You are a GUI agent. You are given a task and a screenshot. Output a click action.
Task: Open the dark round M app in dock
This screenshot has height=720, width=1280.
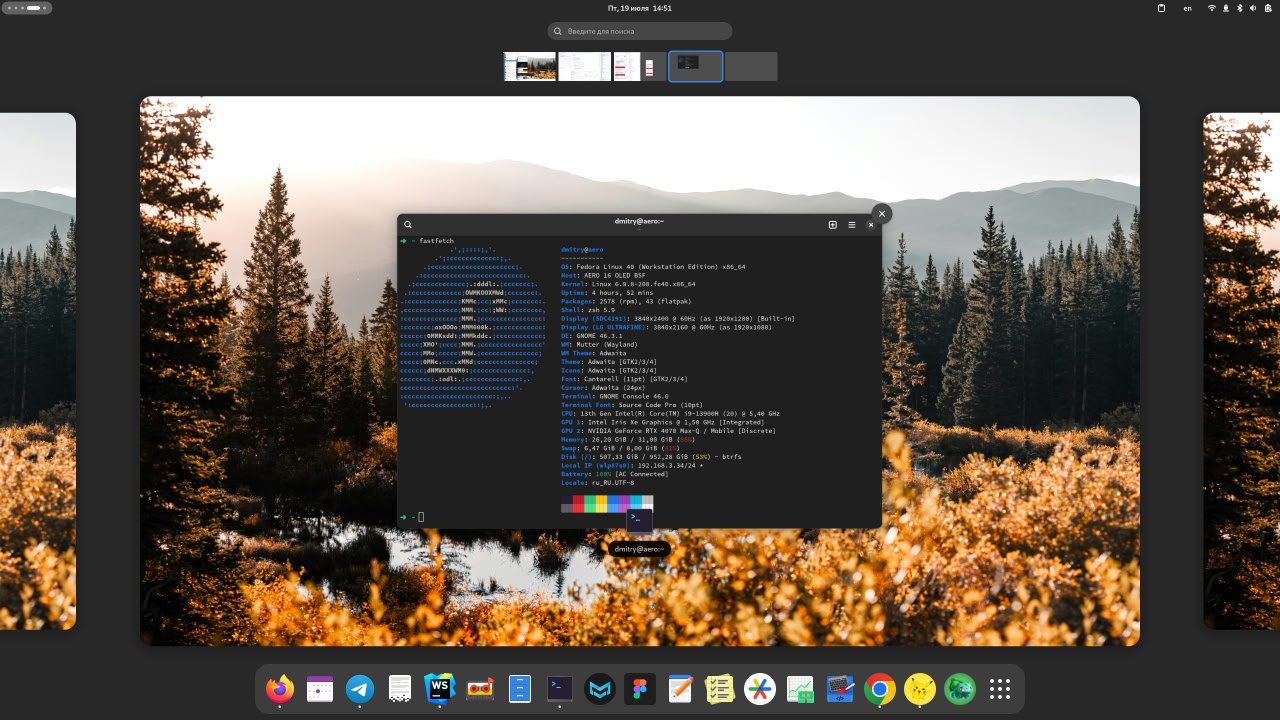[x=600, y=688]
